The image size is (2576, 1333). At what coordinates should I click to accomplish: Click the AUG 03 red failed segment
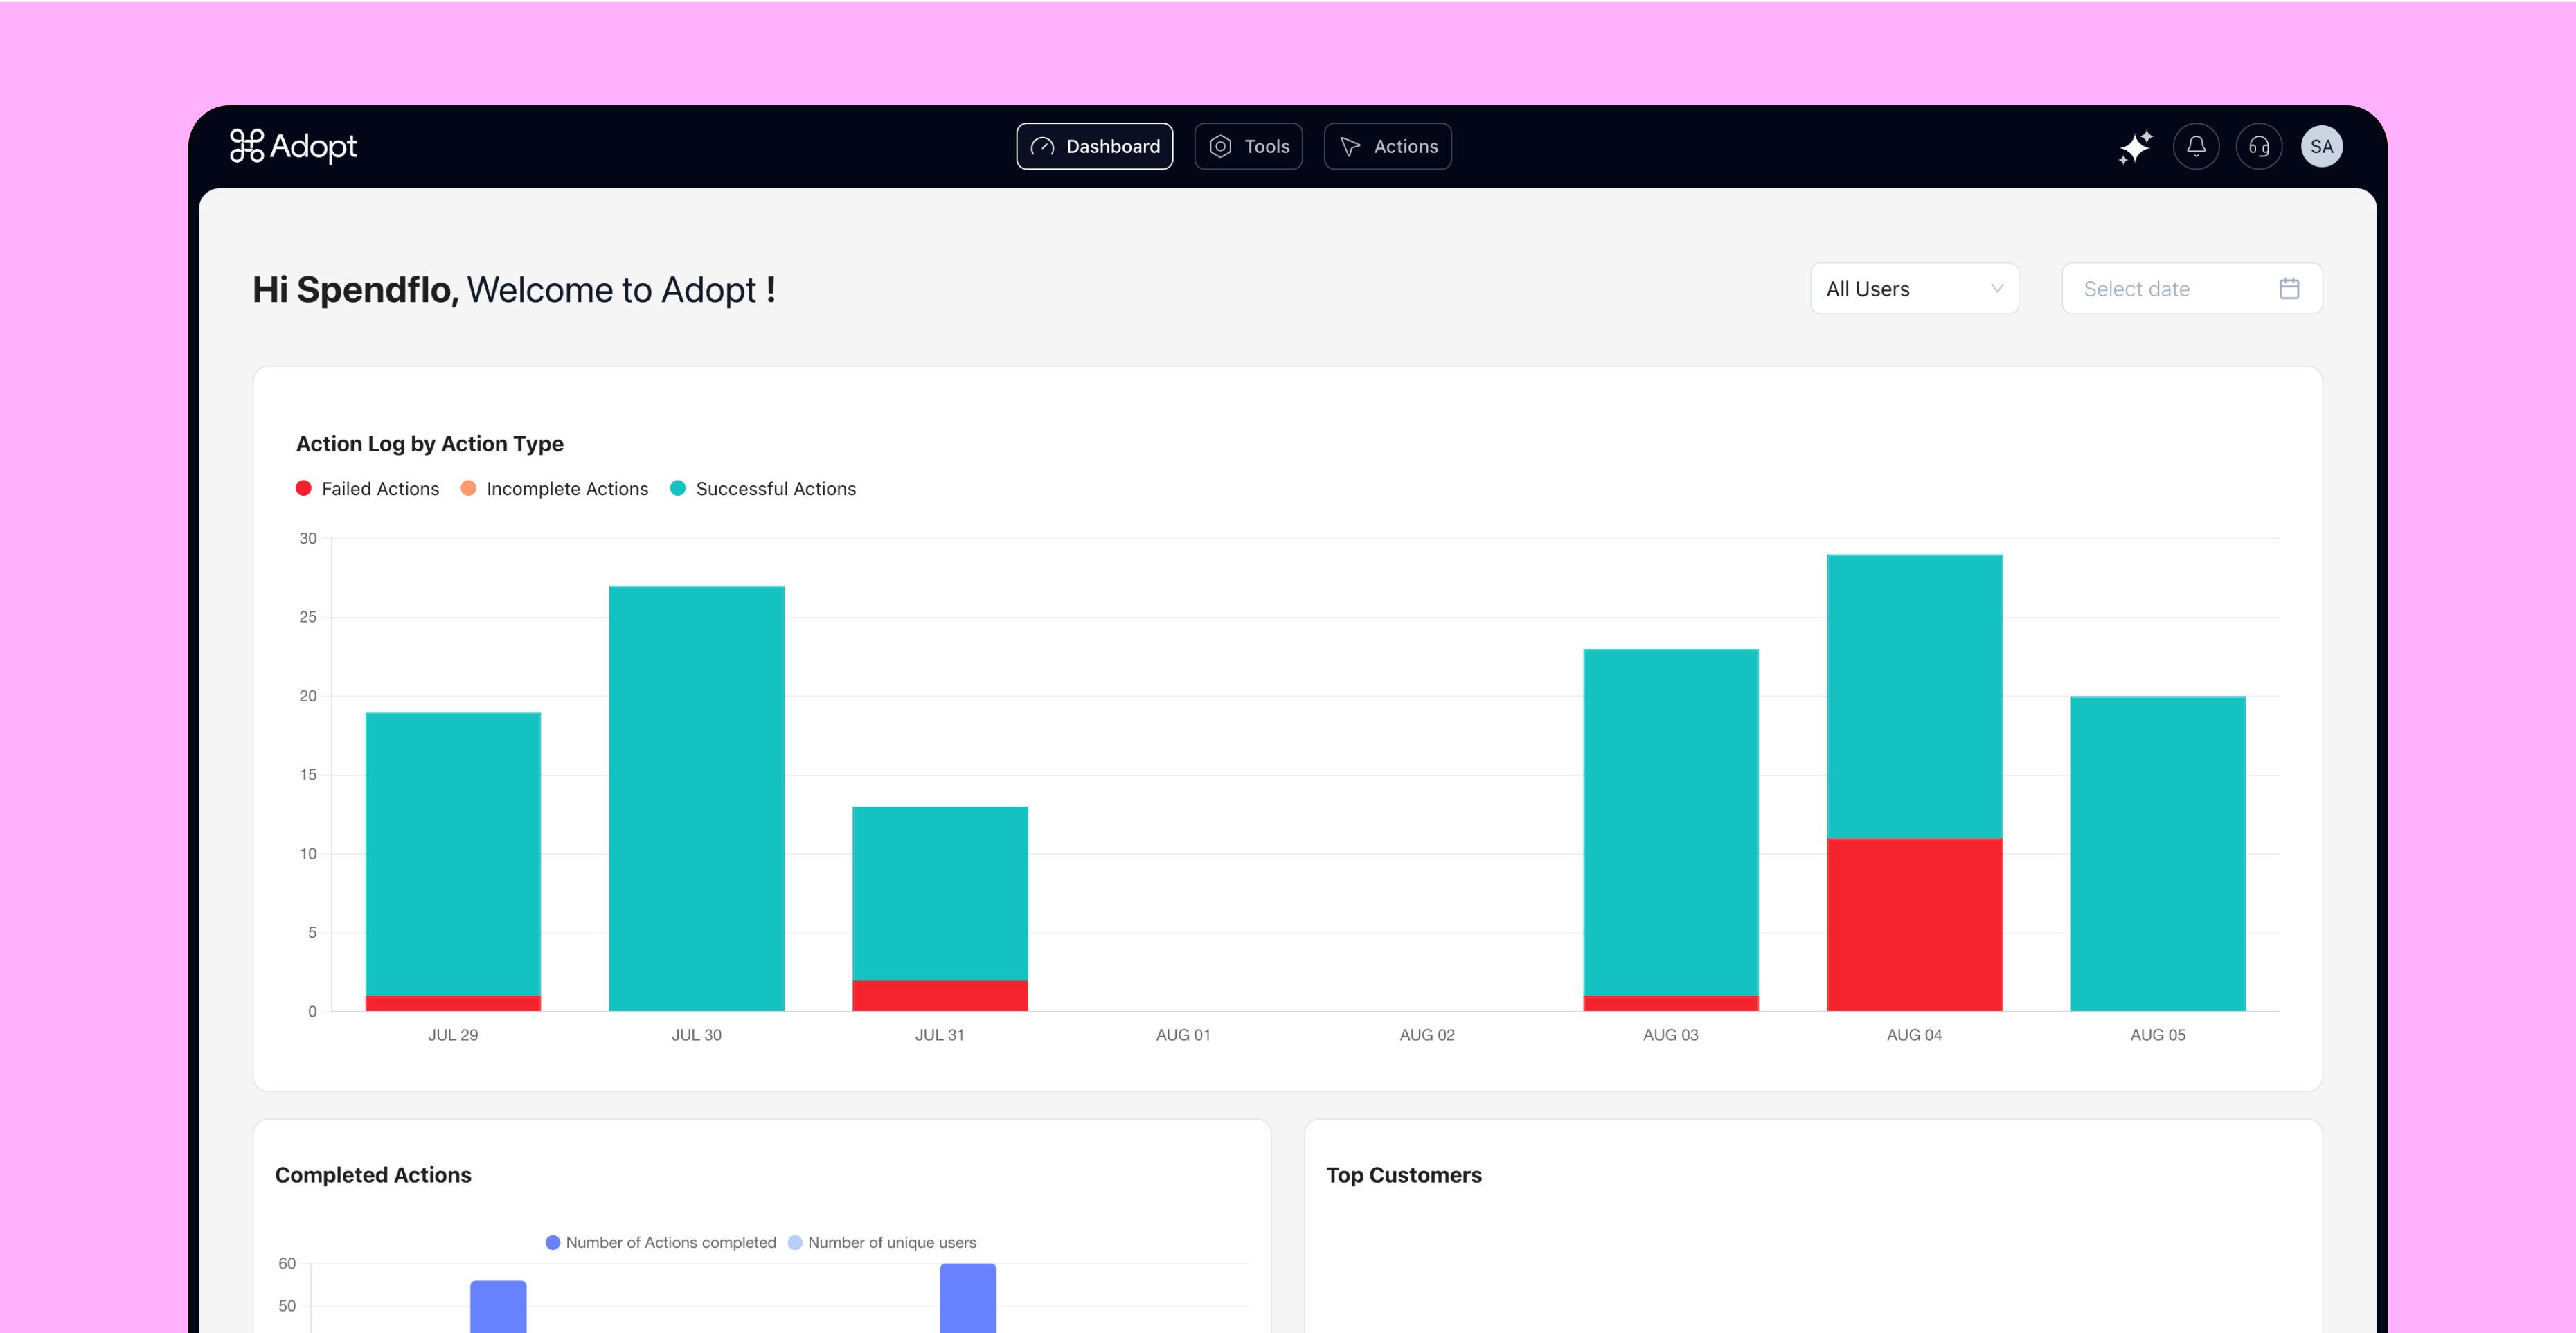click(x=1671, y=1003)
